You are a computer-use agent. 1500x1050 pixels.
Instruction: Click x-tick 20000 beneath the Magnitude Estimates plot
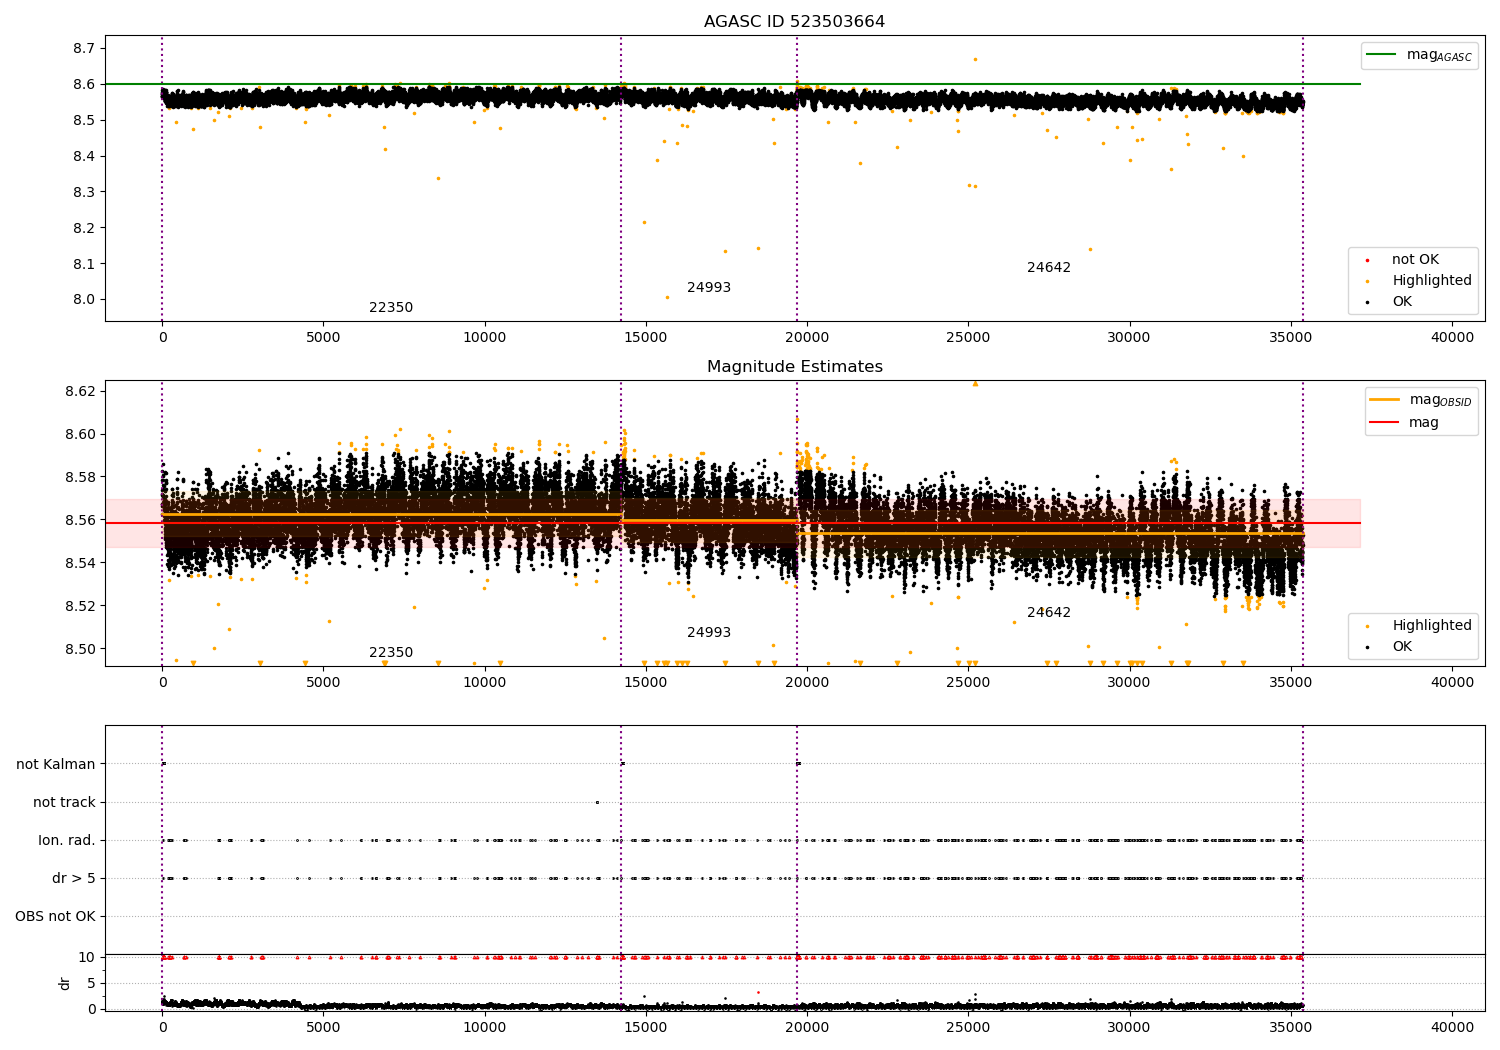click(x=807, y=682)
